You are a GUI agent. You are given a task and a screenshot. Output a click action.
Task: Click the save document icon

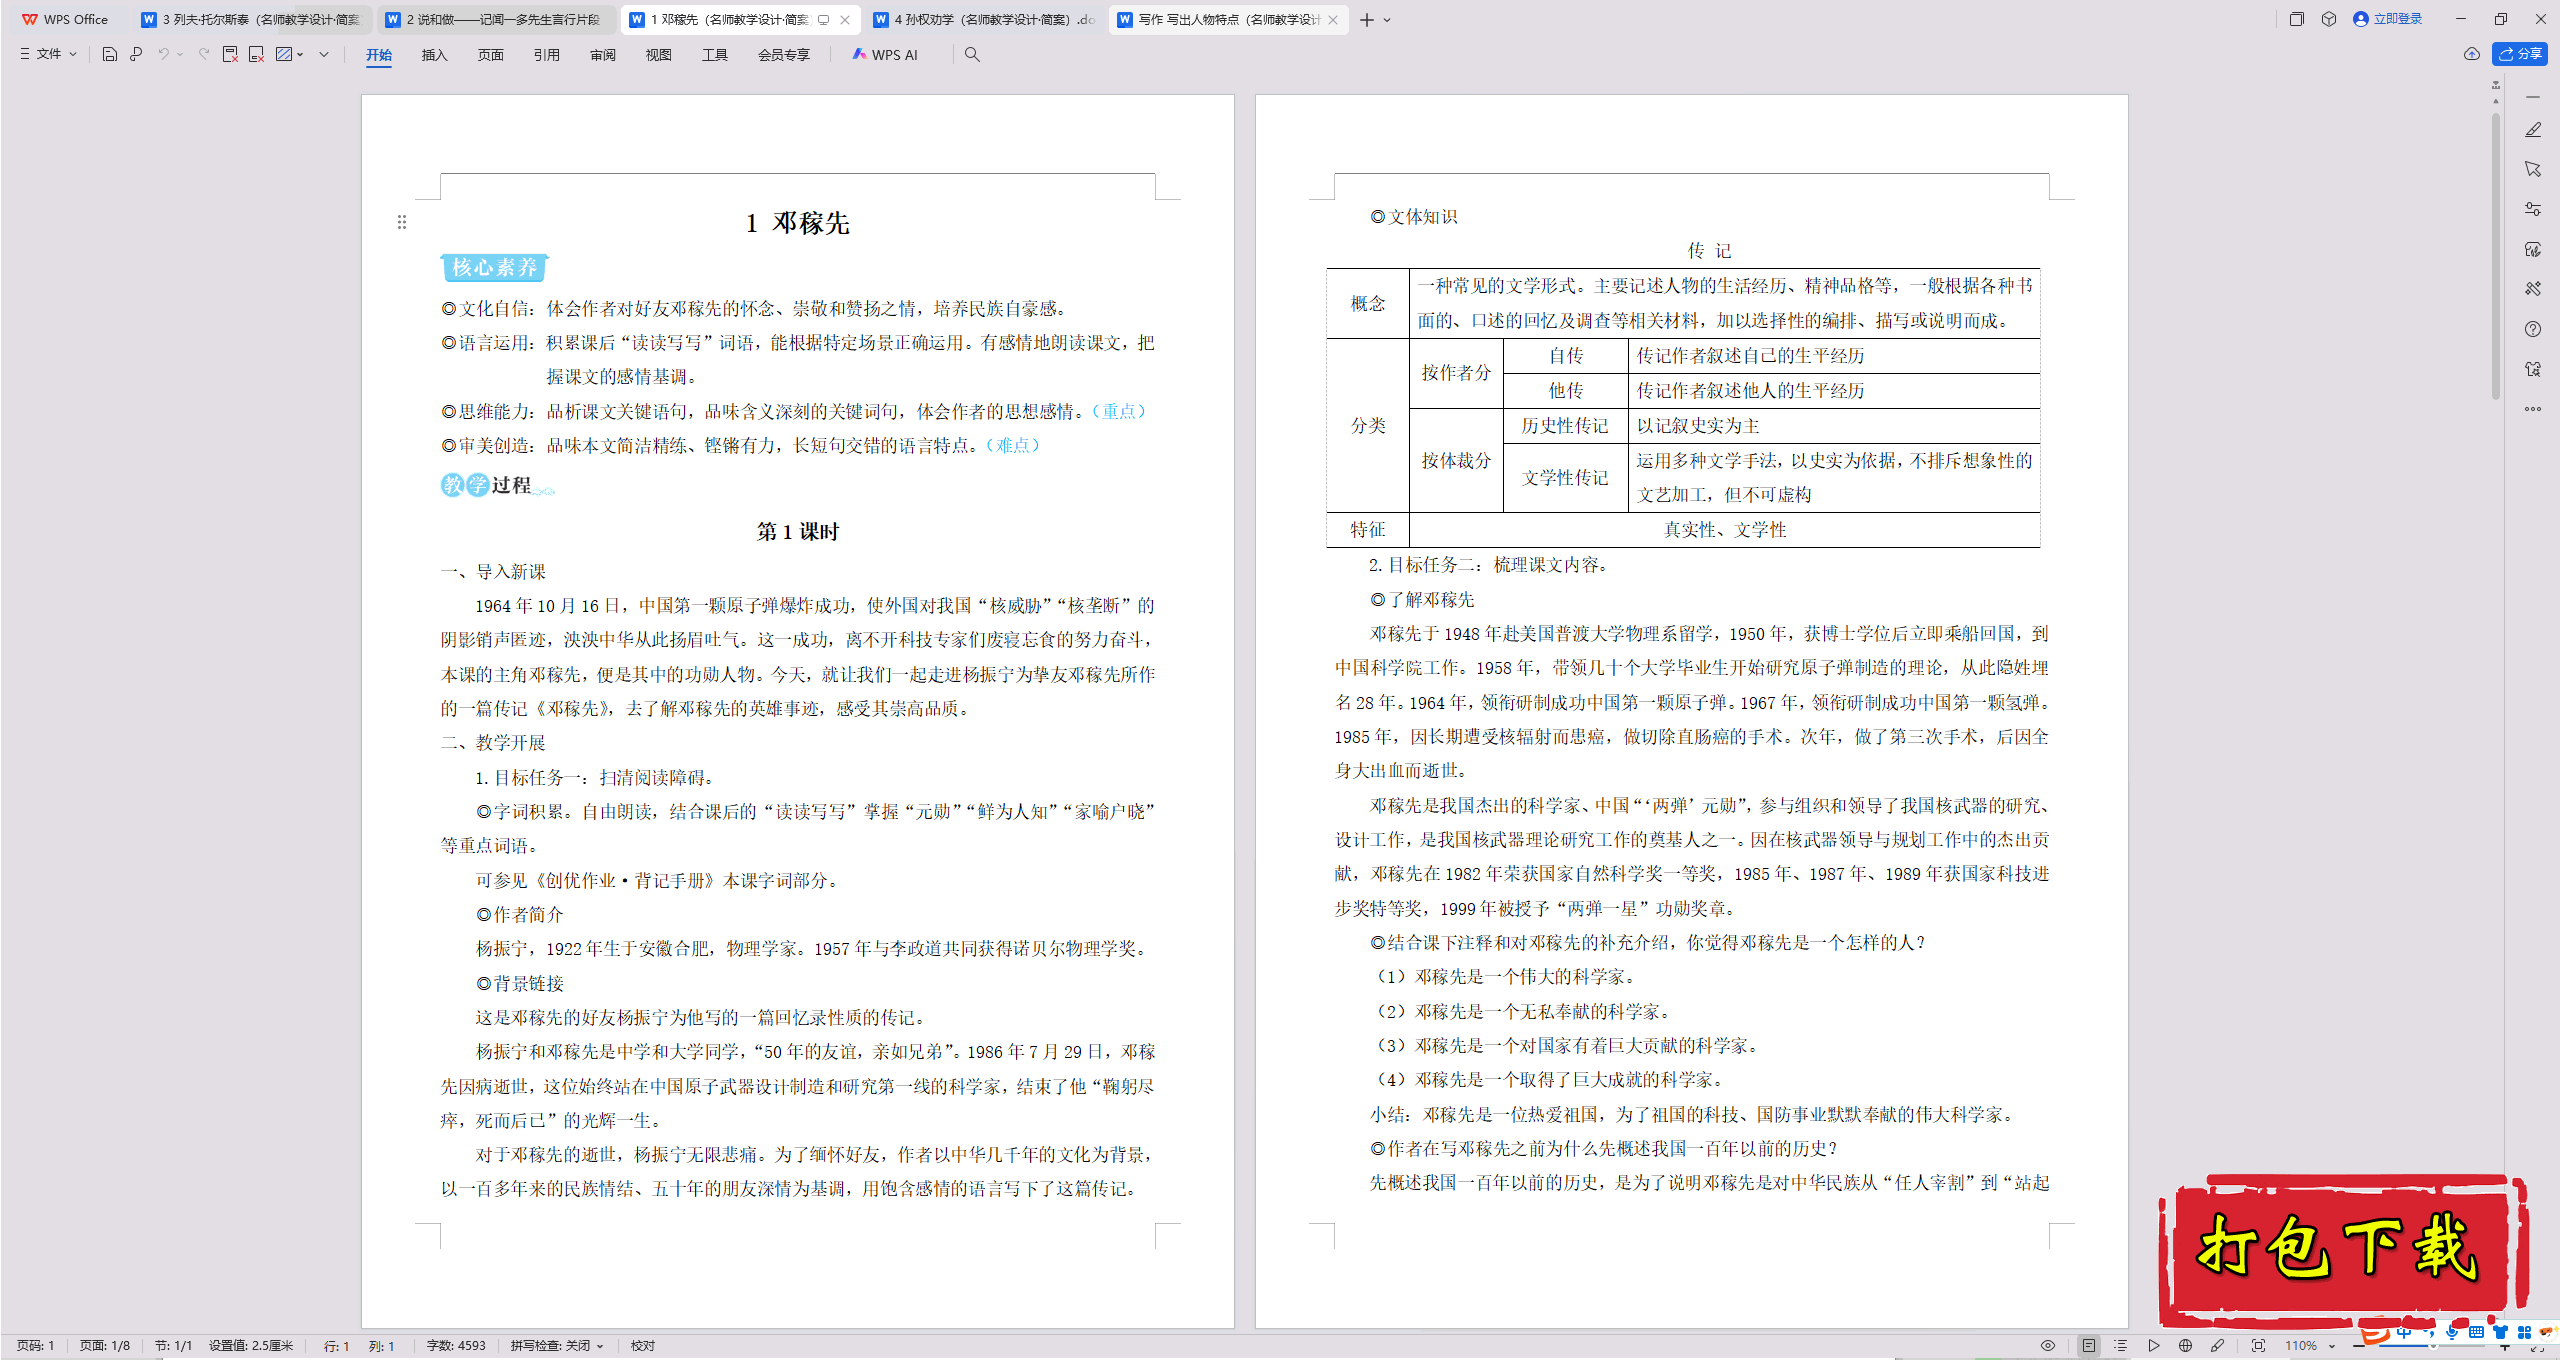click(110, 54)
